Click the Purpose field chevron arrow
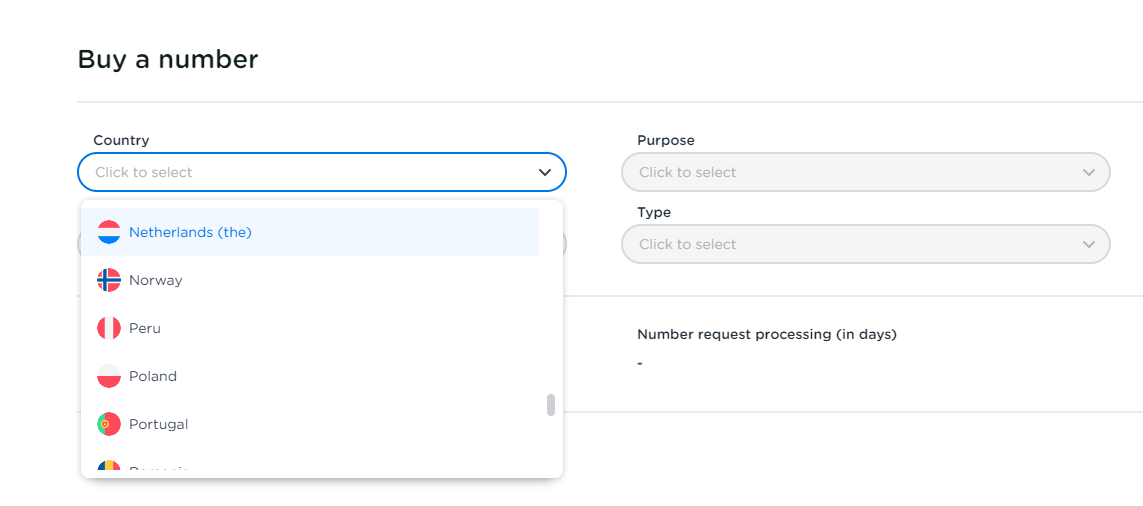 (1089, 172)
